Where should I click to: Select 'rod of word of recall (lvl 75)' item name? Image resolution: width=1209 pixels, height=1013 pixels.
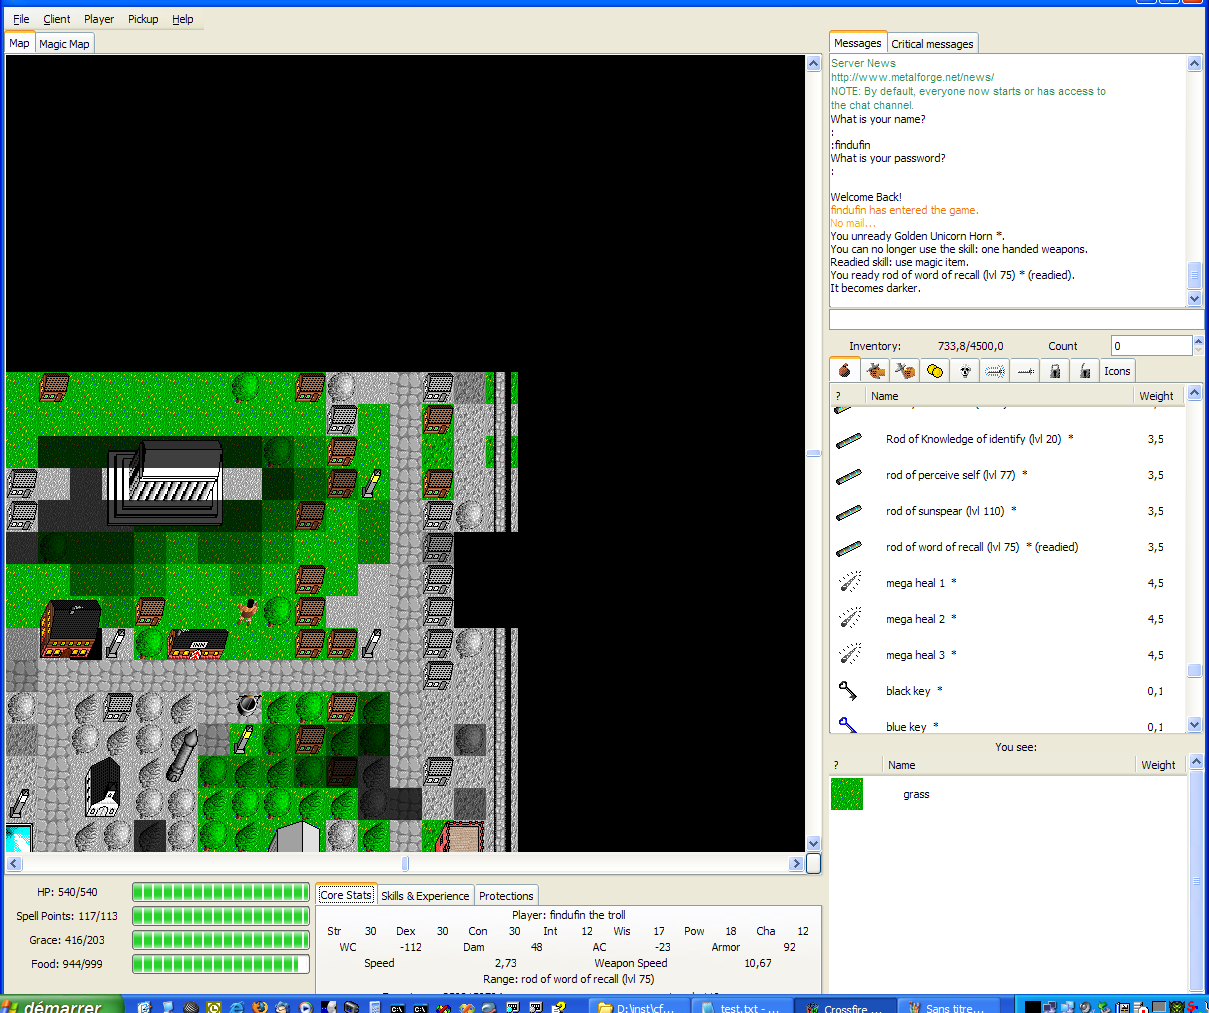[x=952, y=547]
